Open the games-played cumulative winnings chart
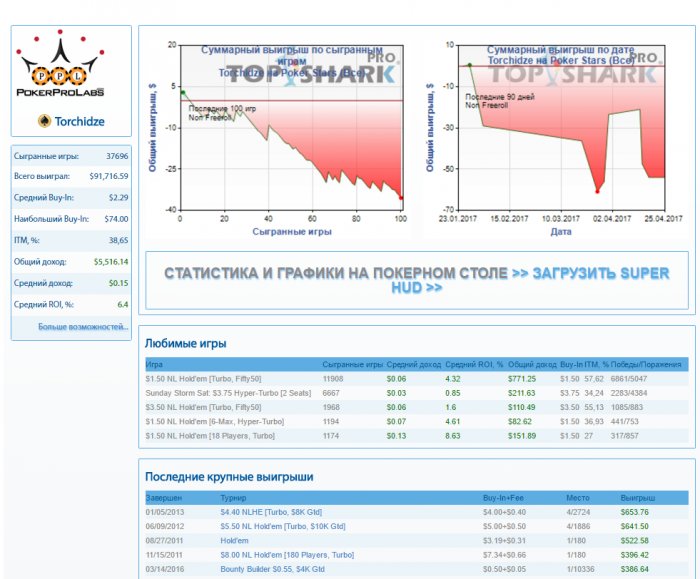The height and width of the screenshot is (579, 700). [278, 137]
